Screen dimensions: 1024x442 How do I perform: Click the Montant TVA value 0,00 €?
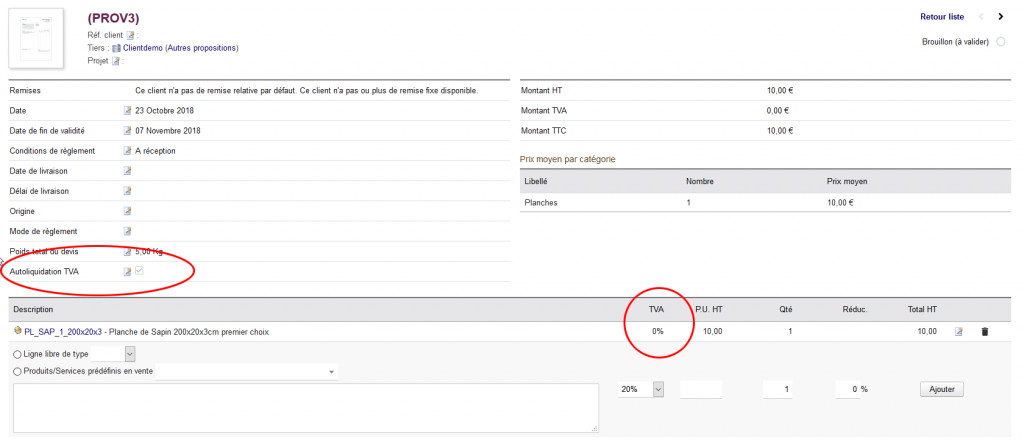click(778, 111)
